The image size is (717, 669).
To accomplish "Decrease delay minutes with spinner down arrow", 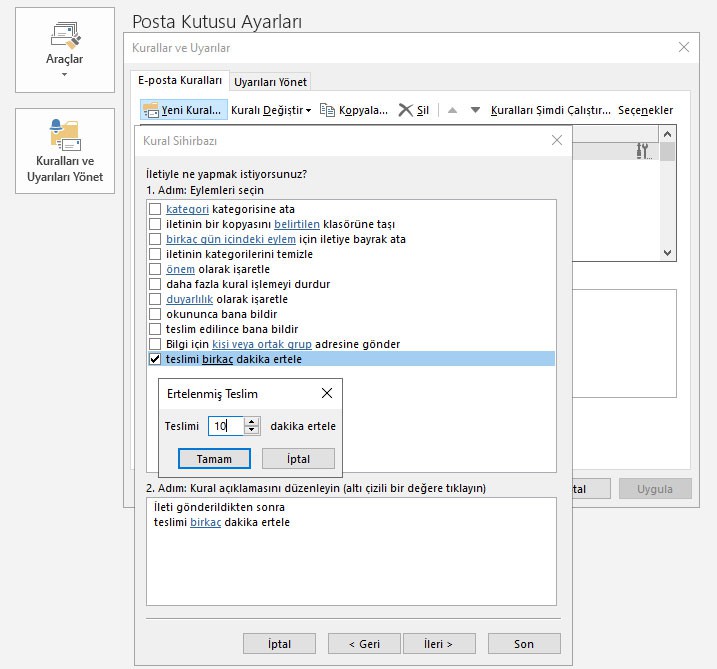I will pyautogui.click(x=252, y=431).
